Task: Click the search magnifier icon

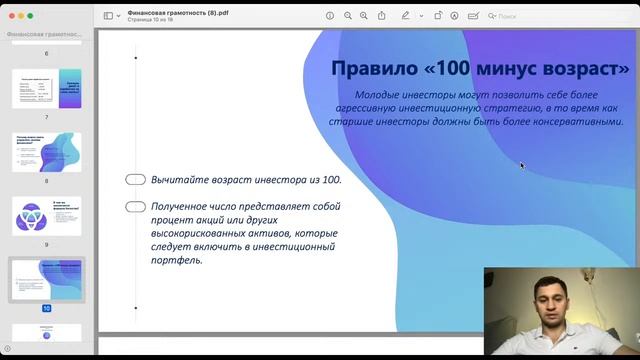Action: [x=492, y=16]
